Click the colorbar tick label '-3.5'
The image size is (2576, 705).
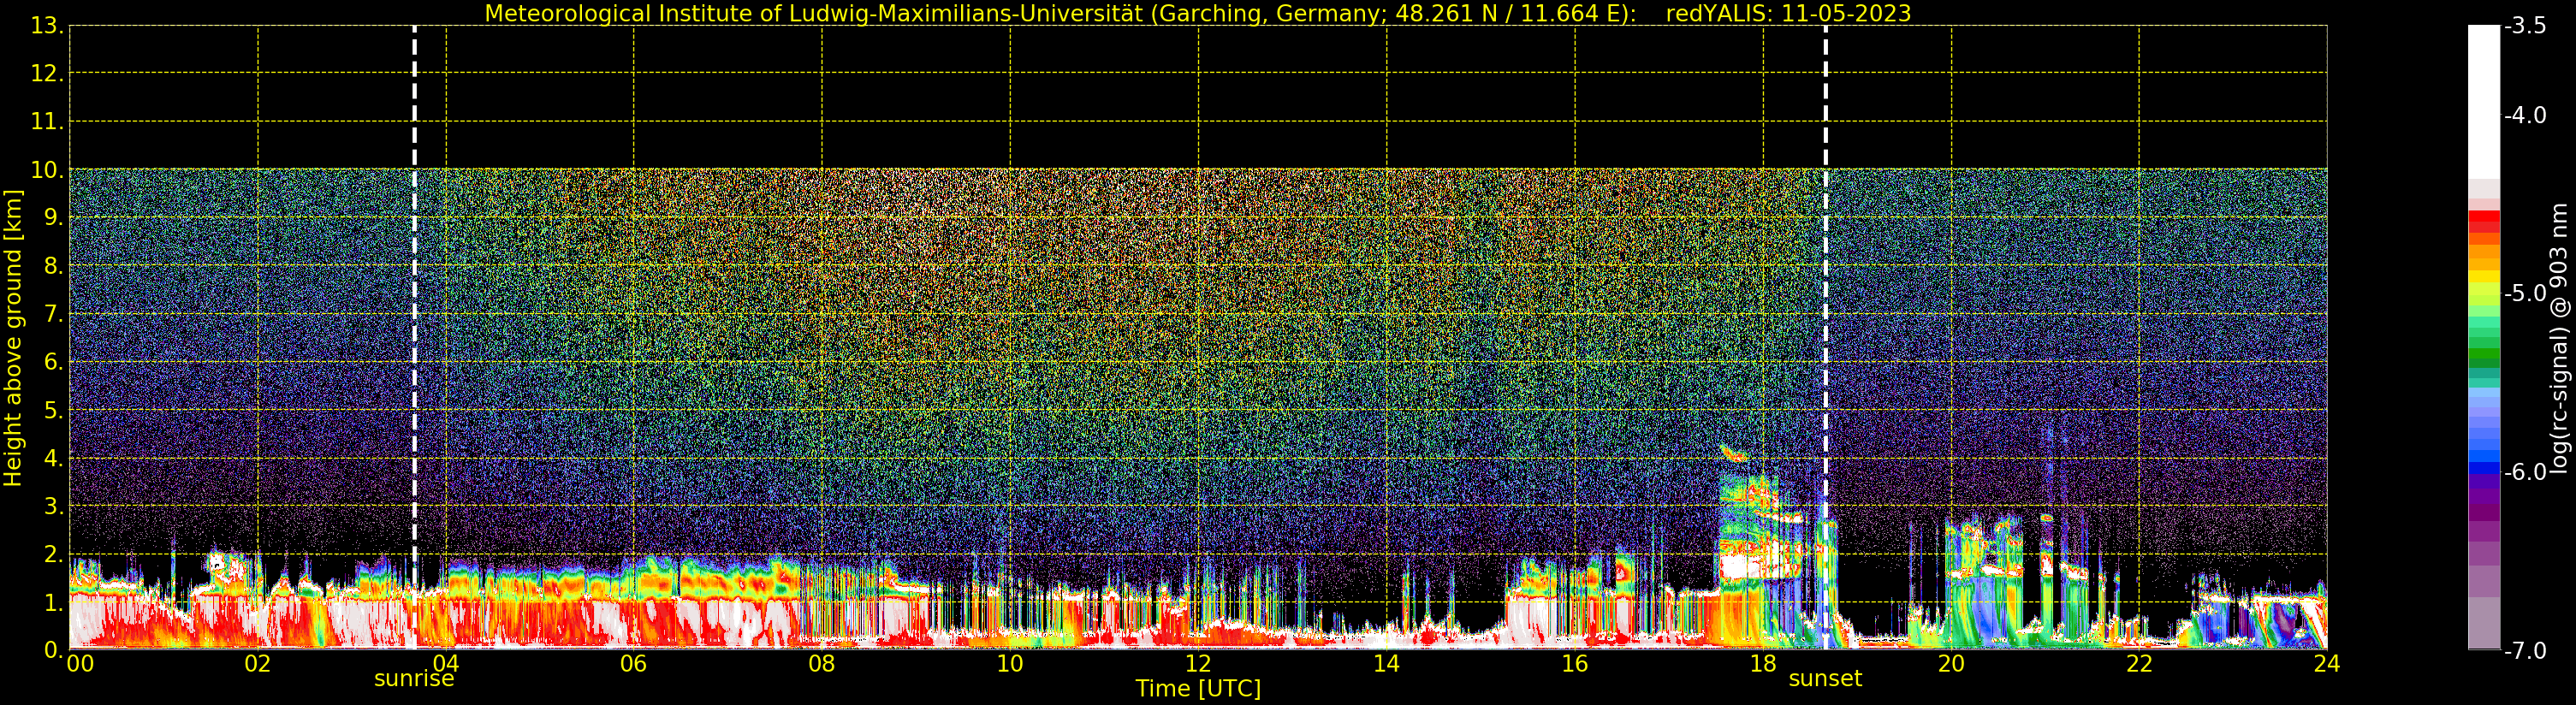click(2525, 26)
